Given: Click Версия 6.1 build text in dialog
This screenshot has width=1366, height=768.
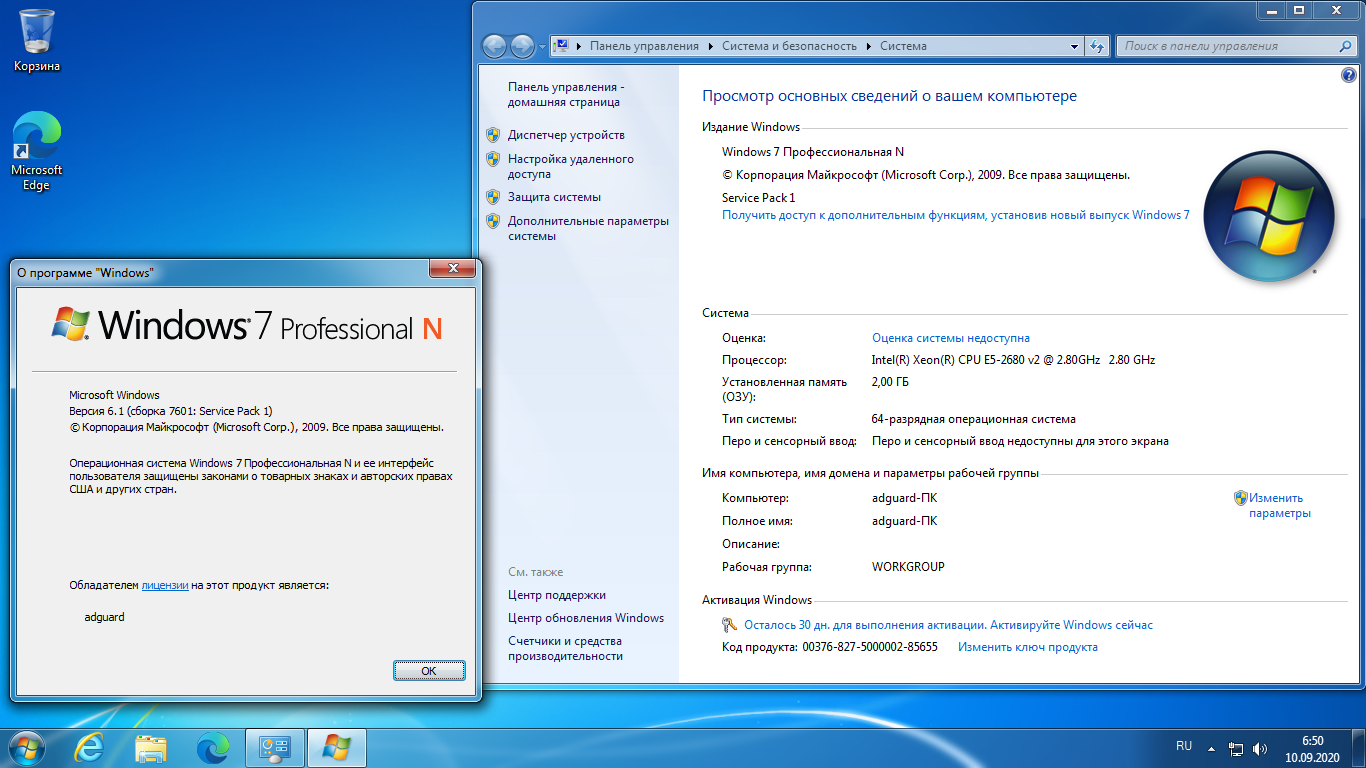Looking at the screenshot, I should pyautogui.click(x=171, y=411).
